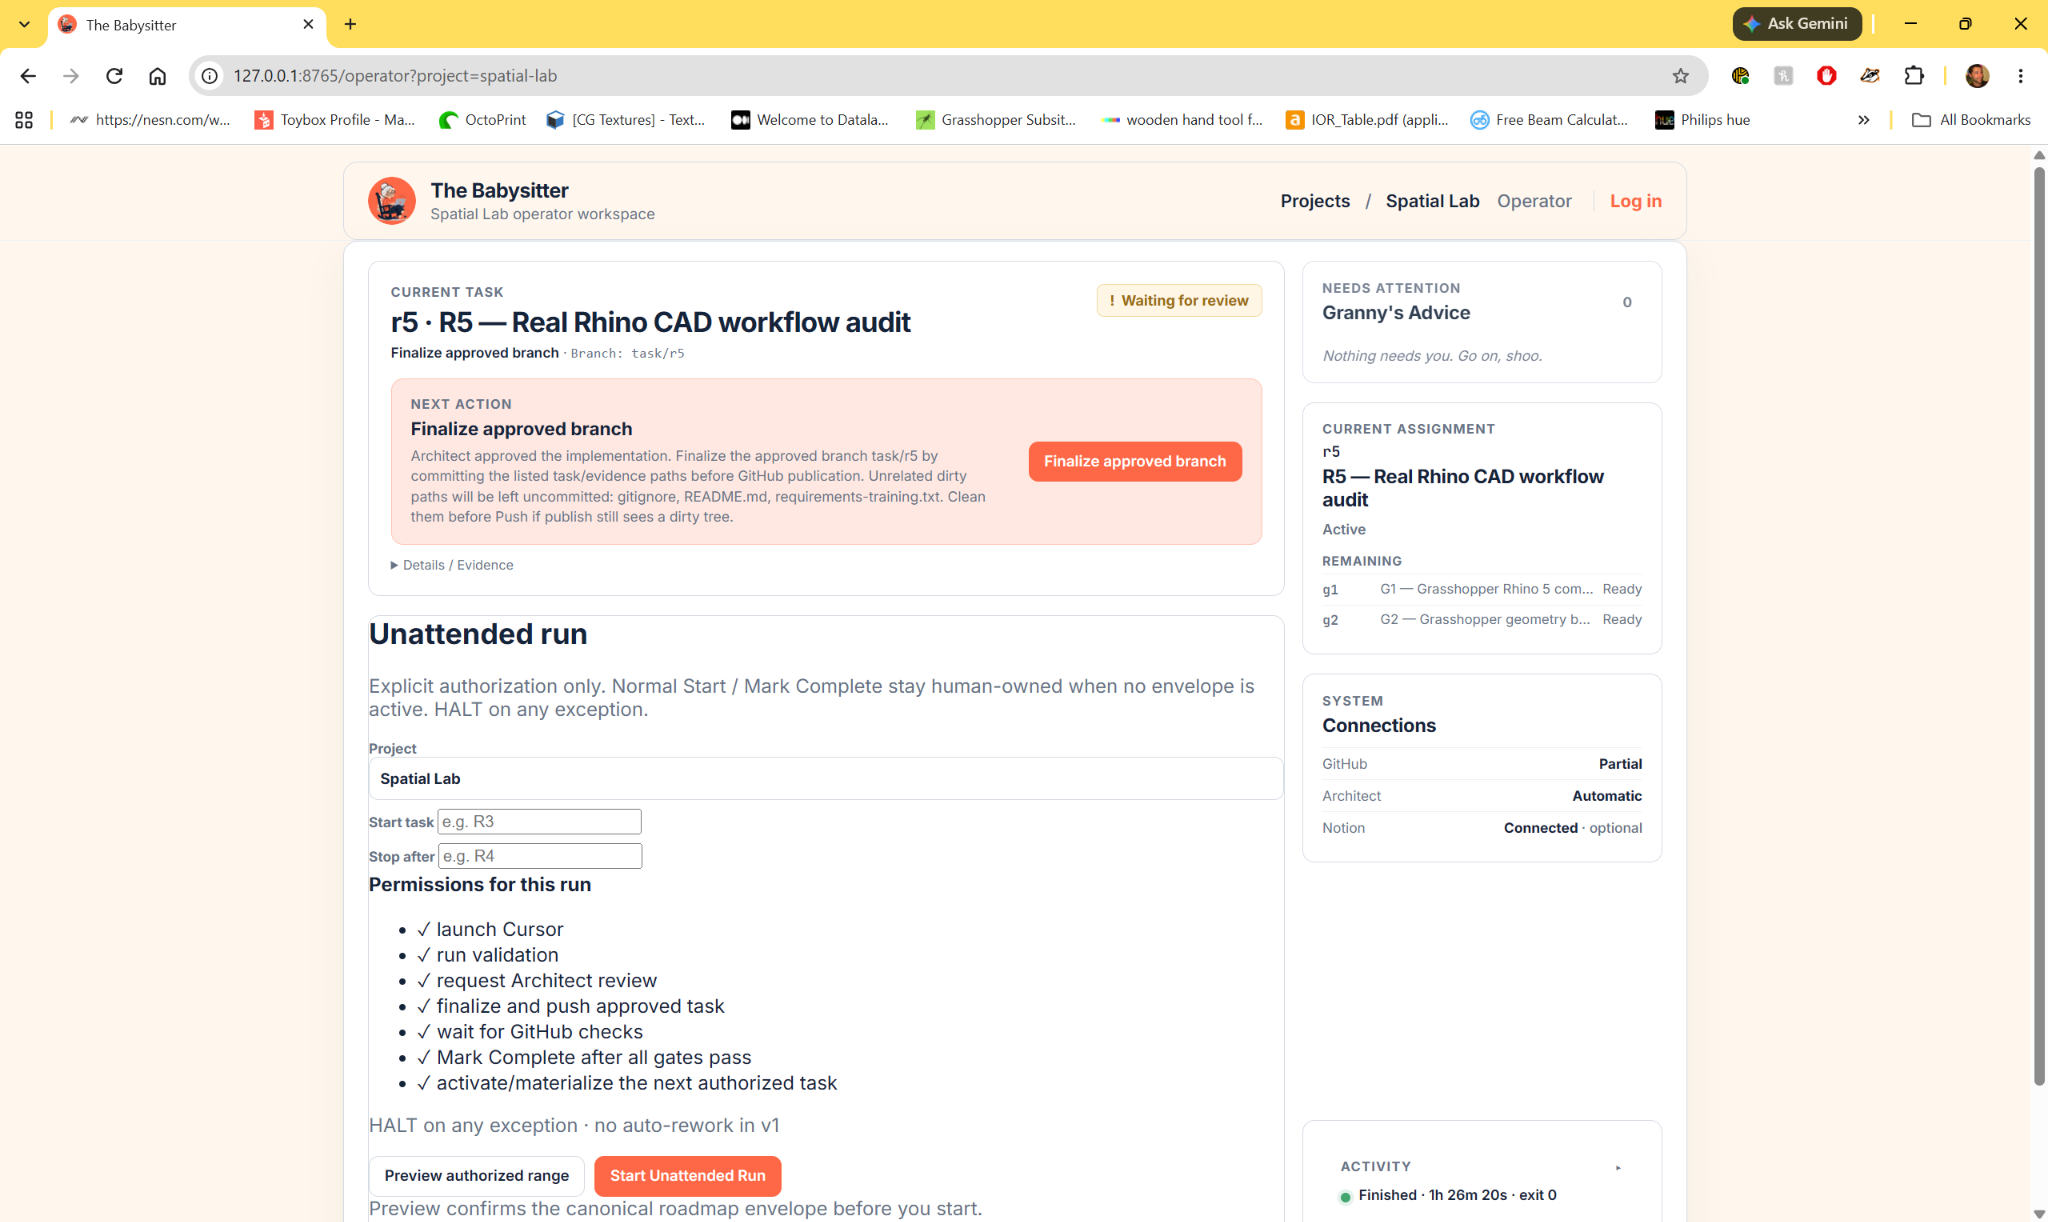Open the apps grid in bookmarks bar
Viewport: 2048px width, 1222px height.
(24, 120)
